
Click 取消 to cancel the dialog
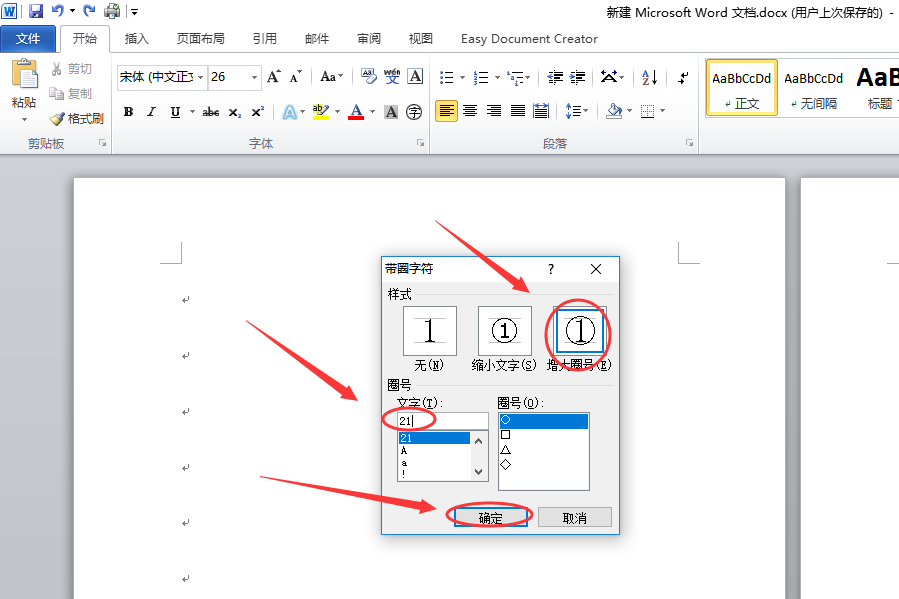[x=574, y=518]
